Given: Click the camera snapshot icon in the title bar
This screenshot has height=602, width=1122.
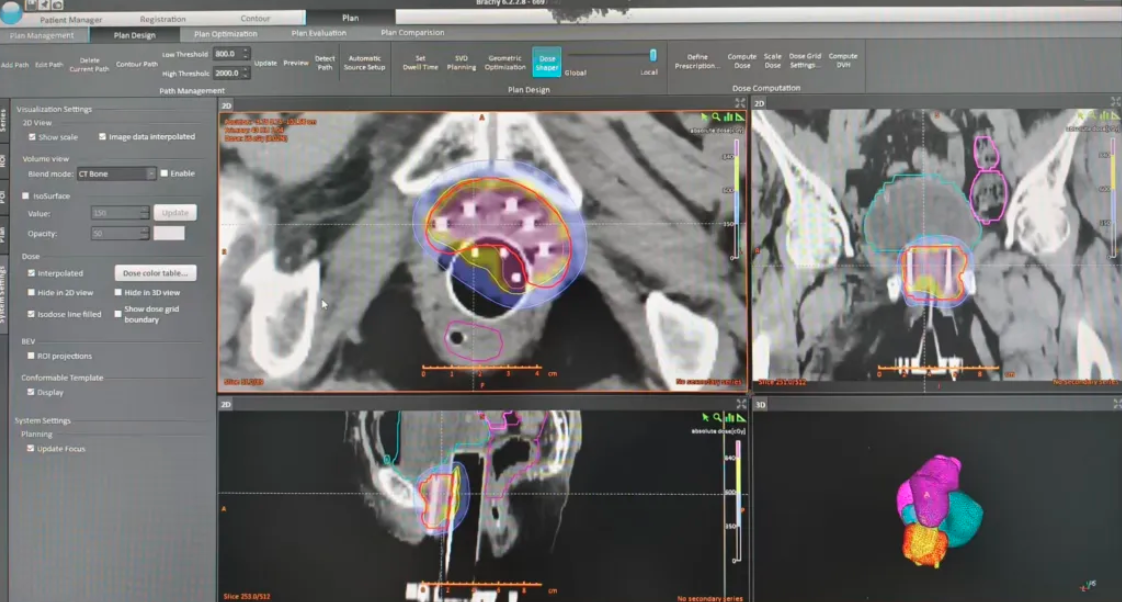Looking at the screenshot, I should (x=57, y=4).
